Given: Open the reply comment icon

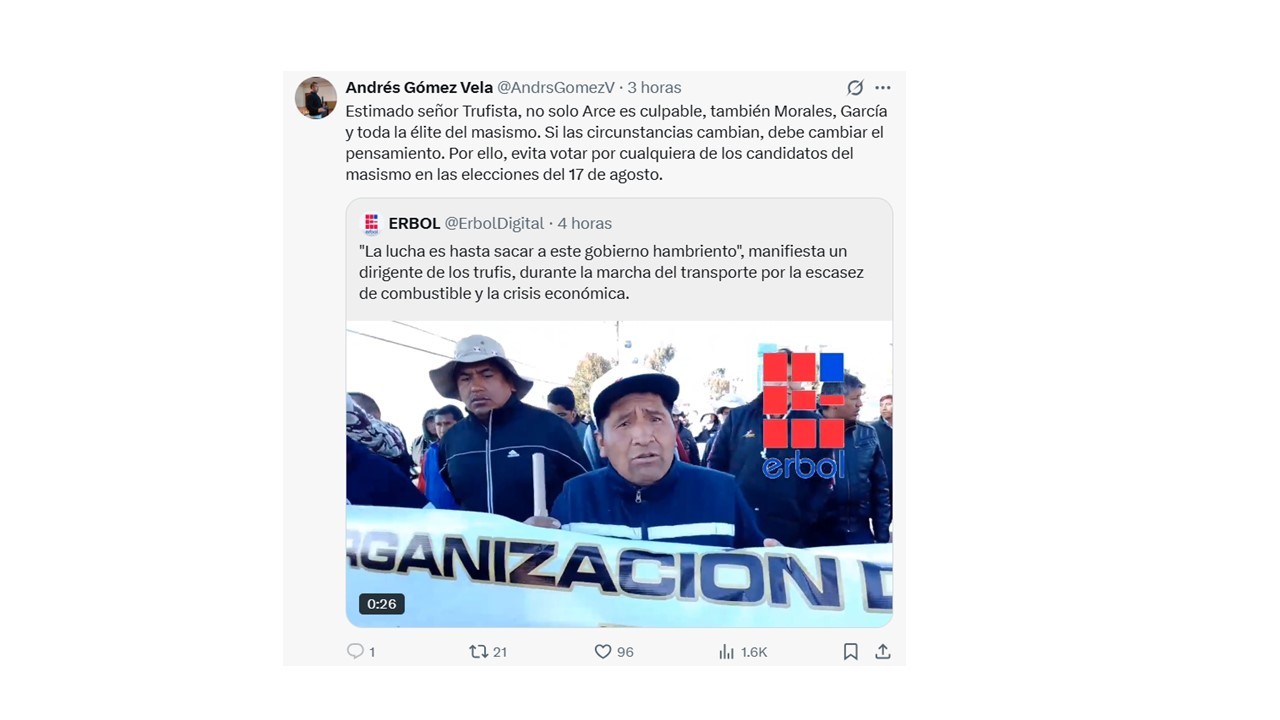Looking at the screenshot, I should [x=355, y=651].
